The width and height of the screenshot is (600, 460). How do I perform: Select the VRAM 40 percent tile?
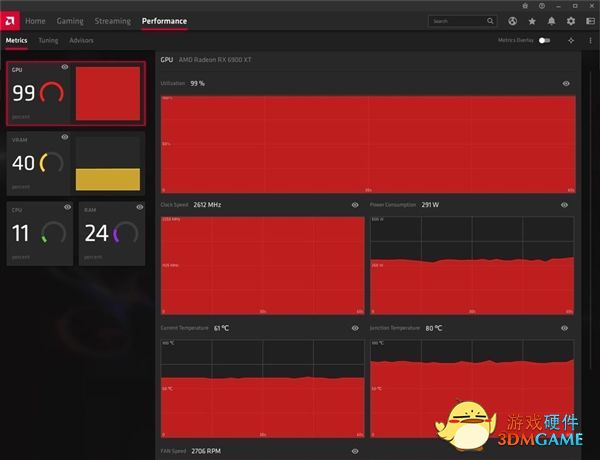[75, 162]
